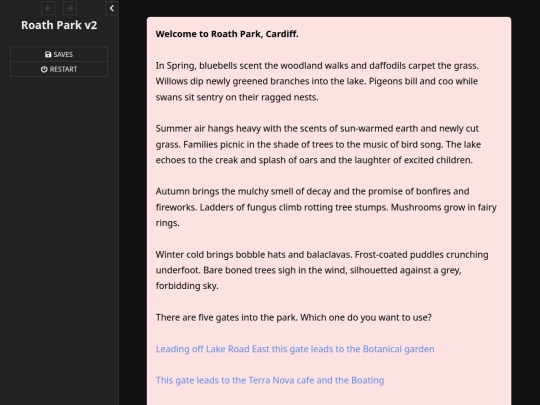Open the Saves menu
Image resolution: width=540 pixels, height=405 pixels.
click(x=59, y=54)
